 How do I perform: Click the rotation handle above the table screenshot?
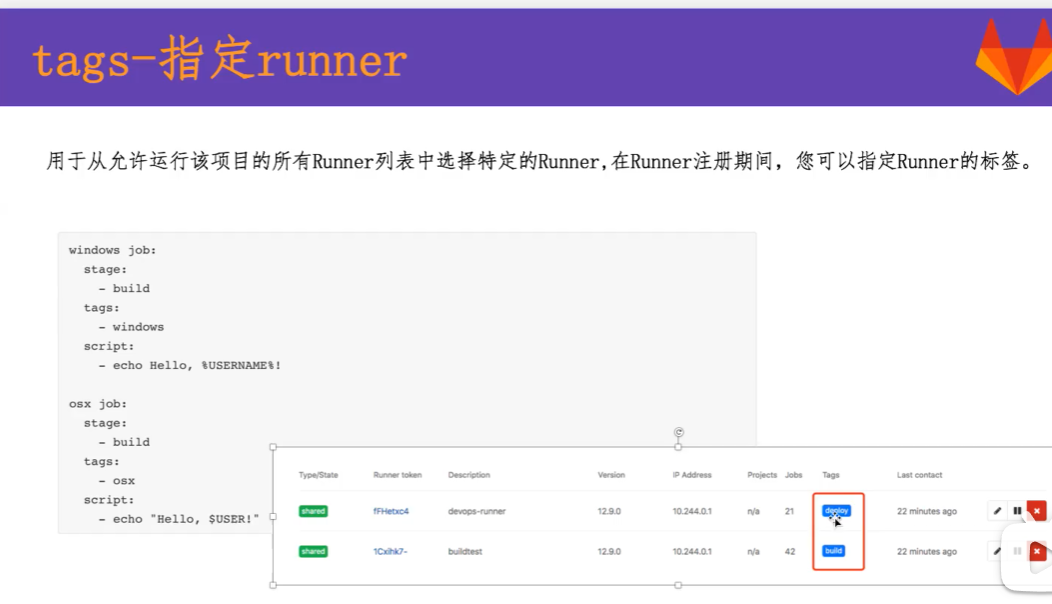click(x=679, y=432)
